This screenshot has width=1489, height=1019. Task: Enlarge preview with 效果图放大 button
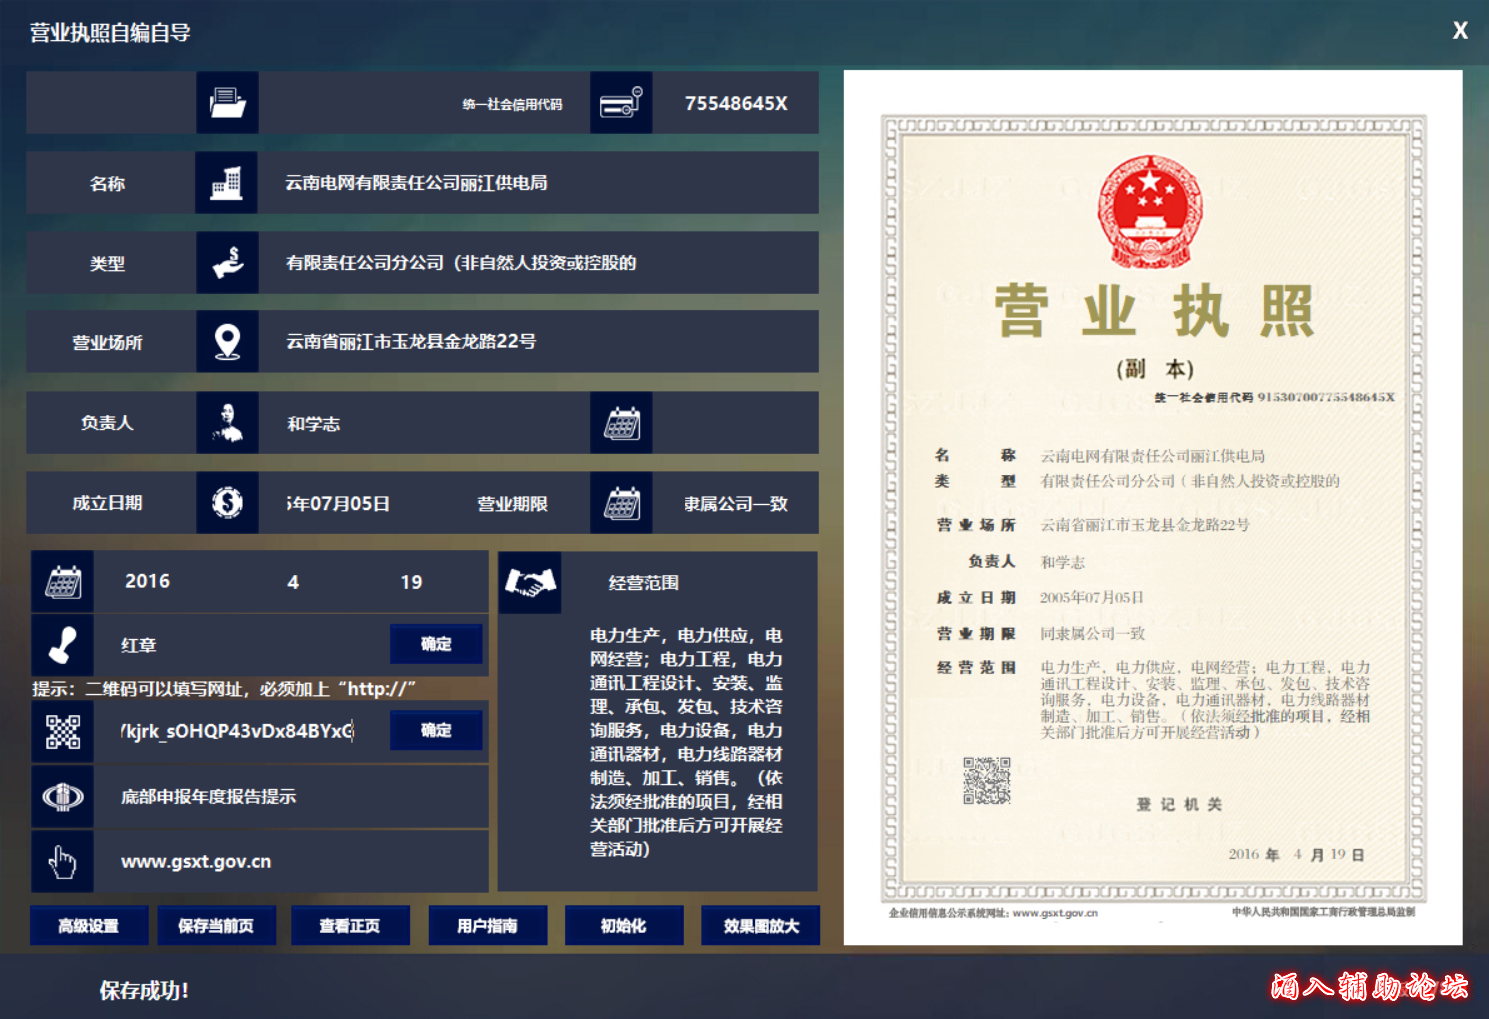760,926
